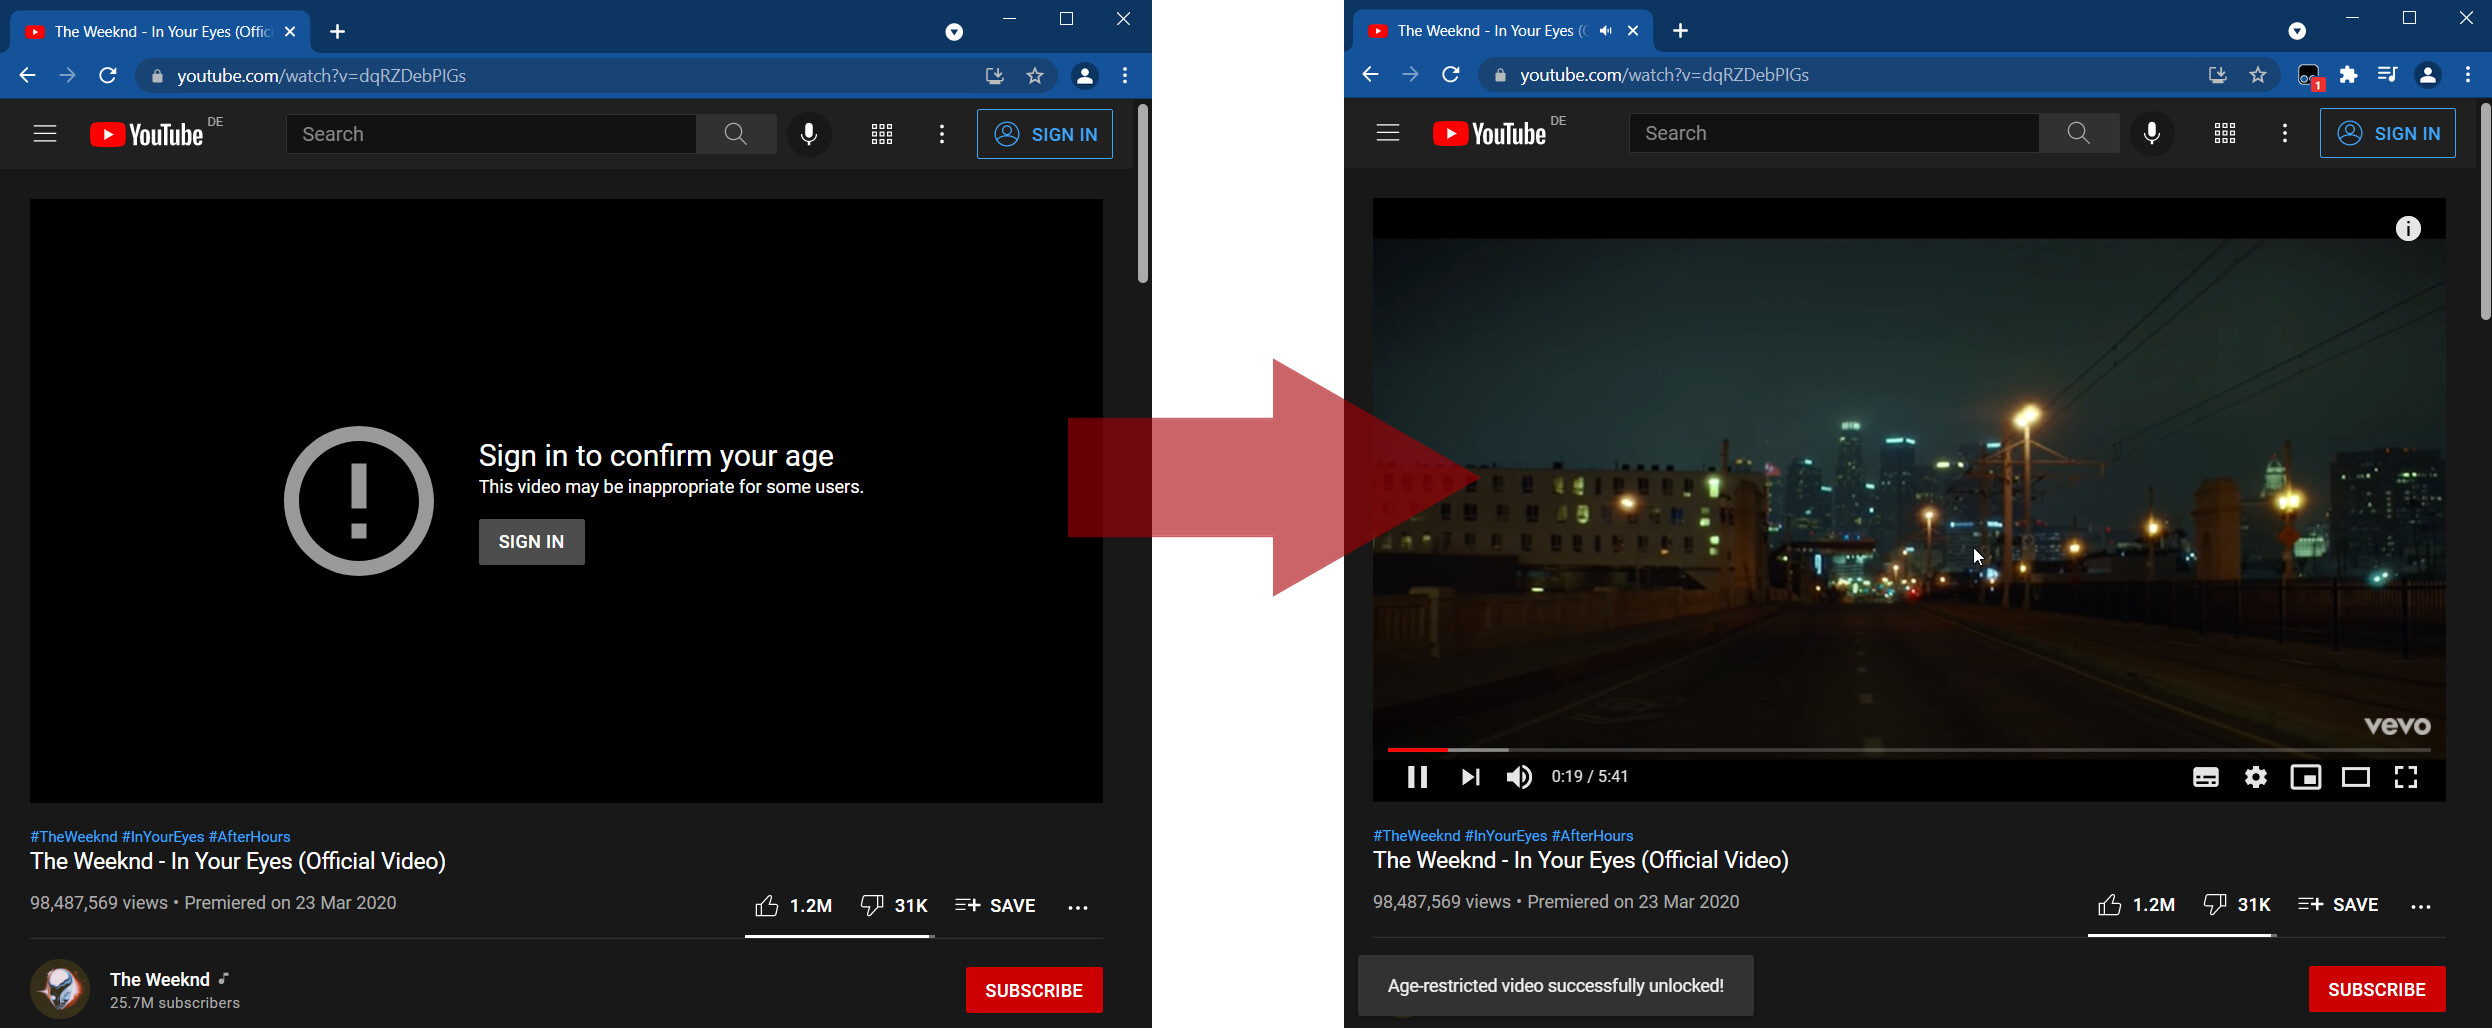
Task: Skip to next video
Action: pyautogui.click(x=1470, y=777)
